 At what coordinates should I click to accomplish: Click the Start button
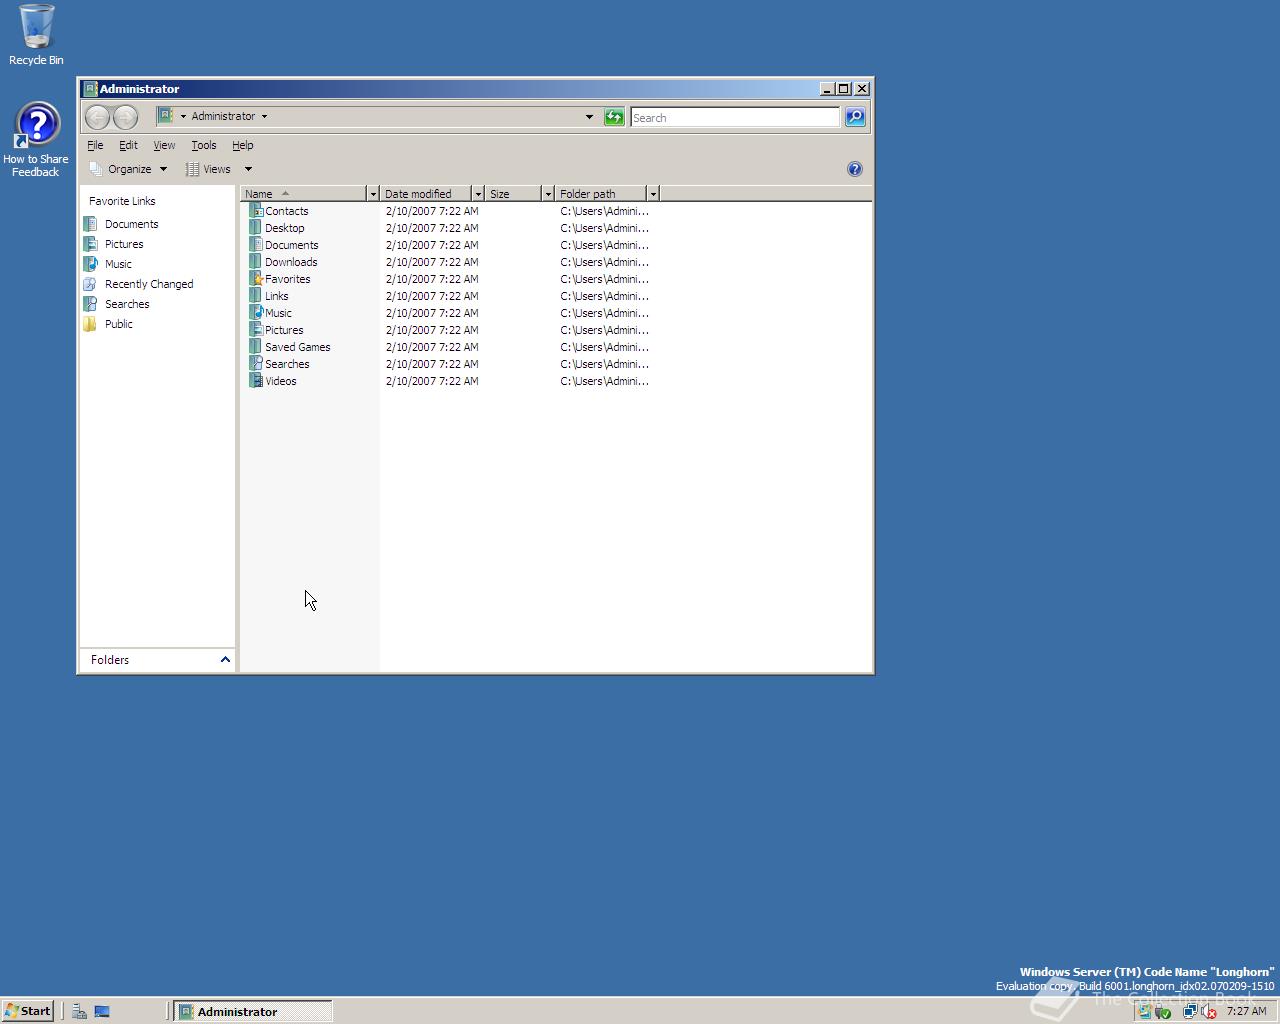coord(28,1011)
